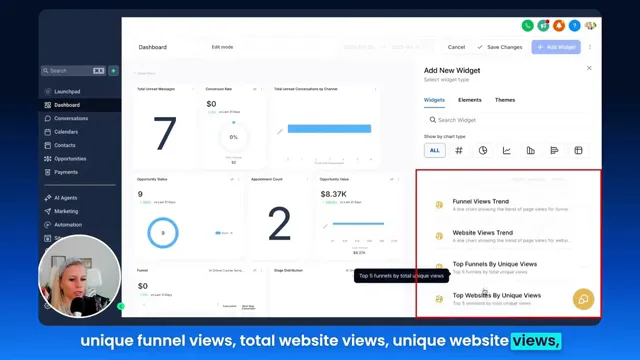
Task: Filter widgets by table type
Action: [x=578, y=151]
